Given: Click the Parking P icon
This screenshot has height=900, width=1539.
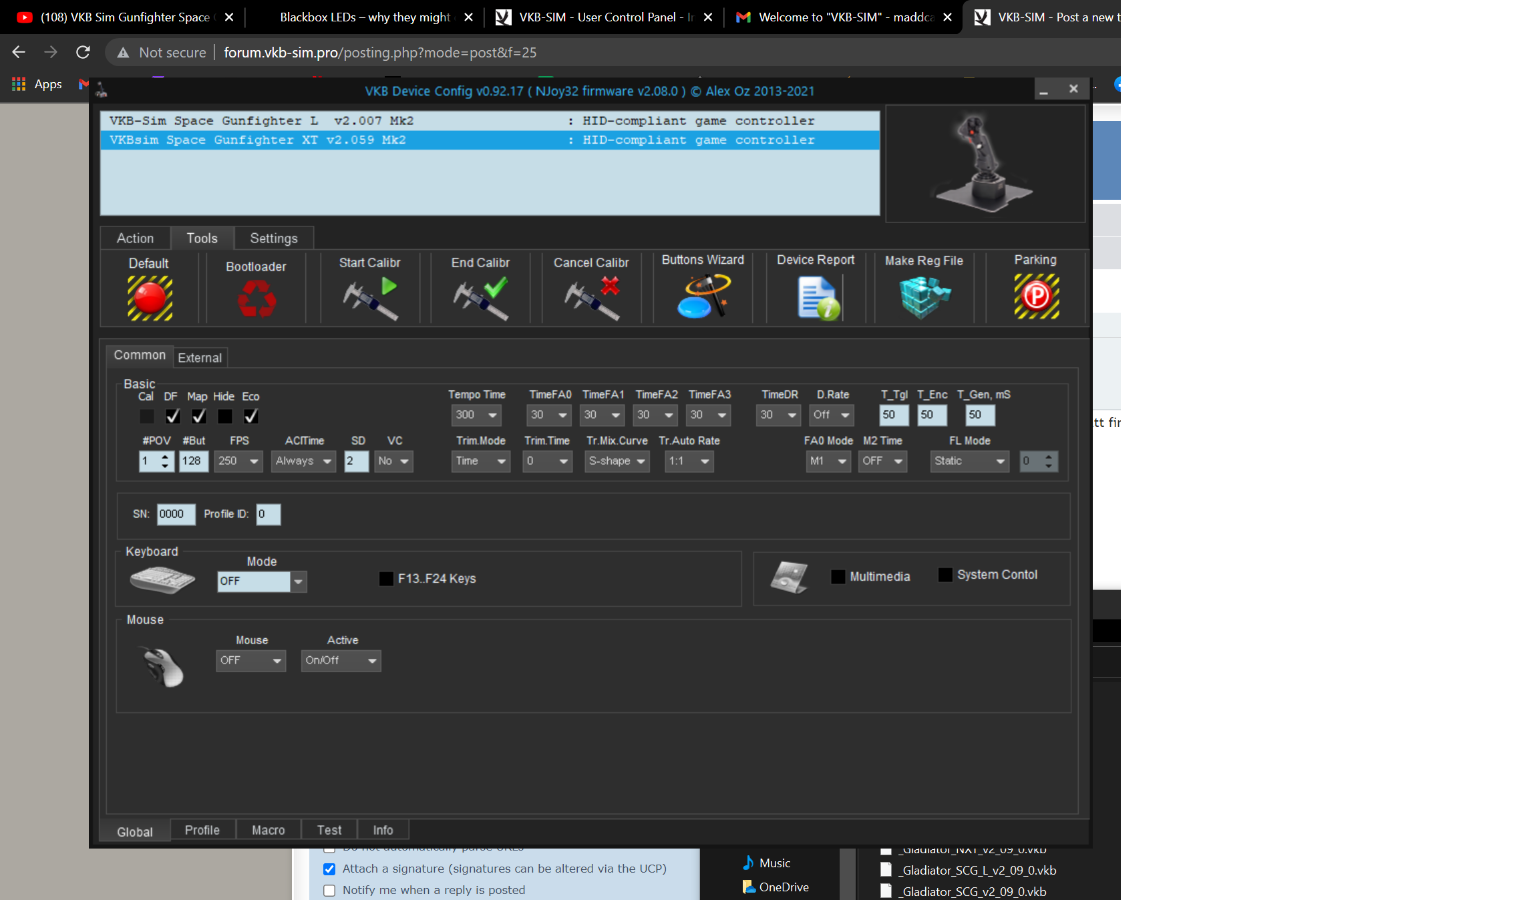Looking at the screenshot, I should click(x=1036, y=296).
